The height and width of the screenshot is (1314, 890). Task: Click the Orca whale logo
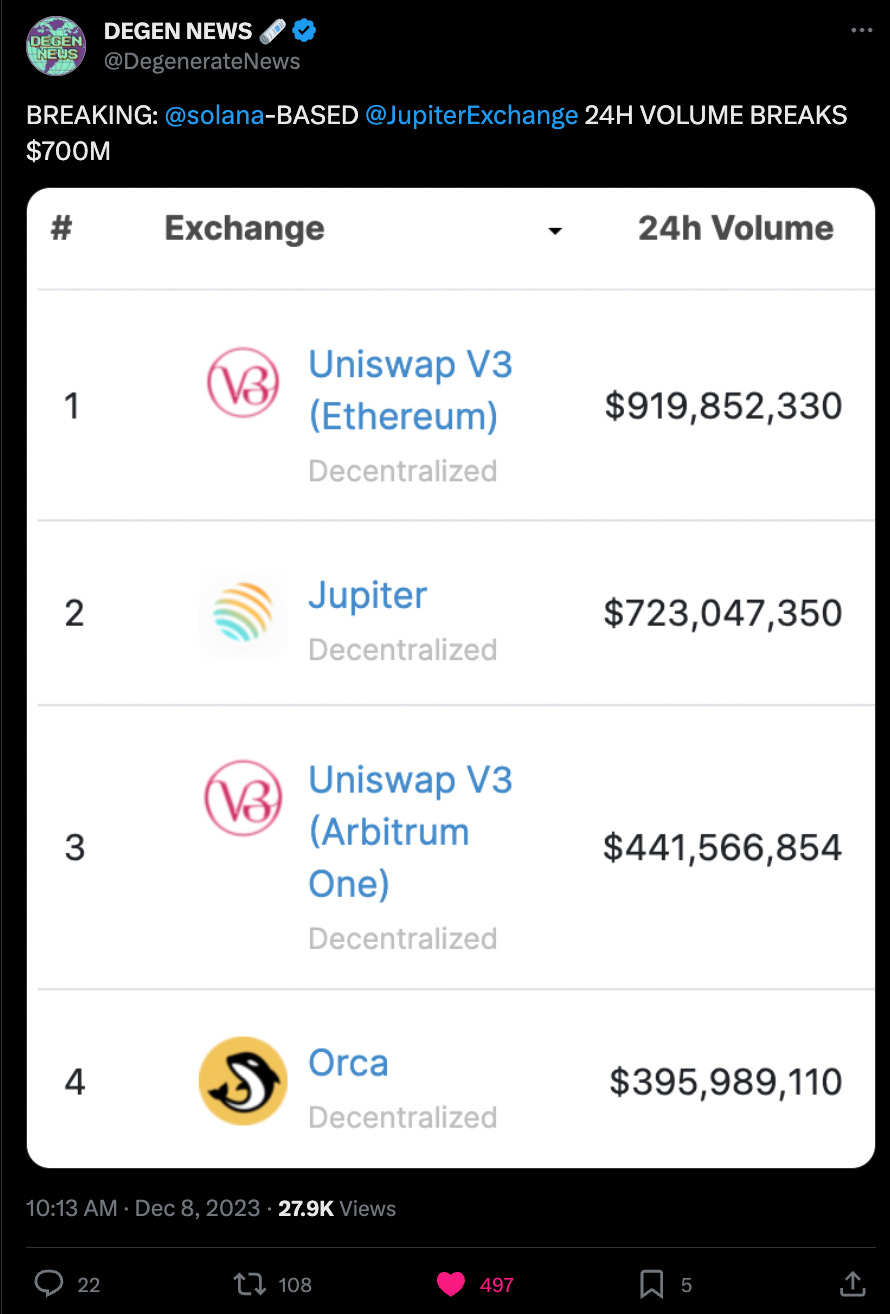243,1081
